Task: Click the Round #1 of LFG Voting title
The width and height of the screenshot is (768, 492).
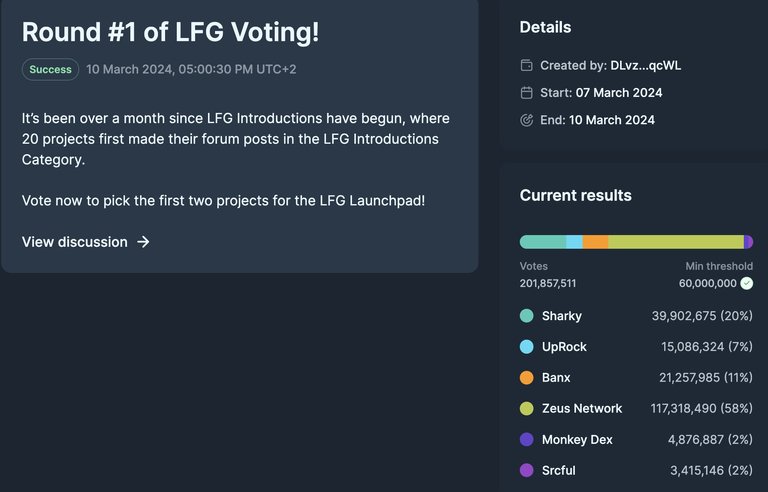Action: [170, 32]
